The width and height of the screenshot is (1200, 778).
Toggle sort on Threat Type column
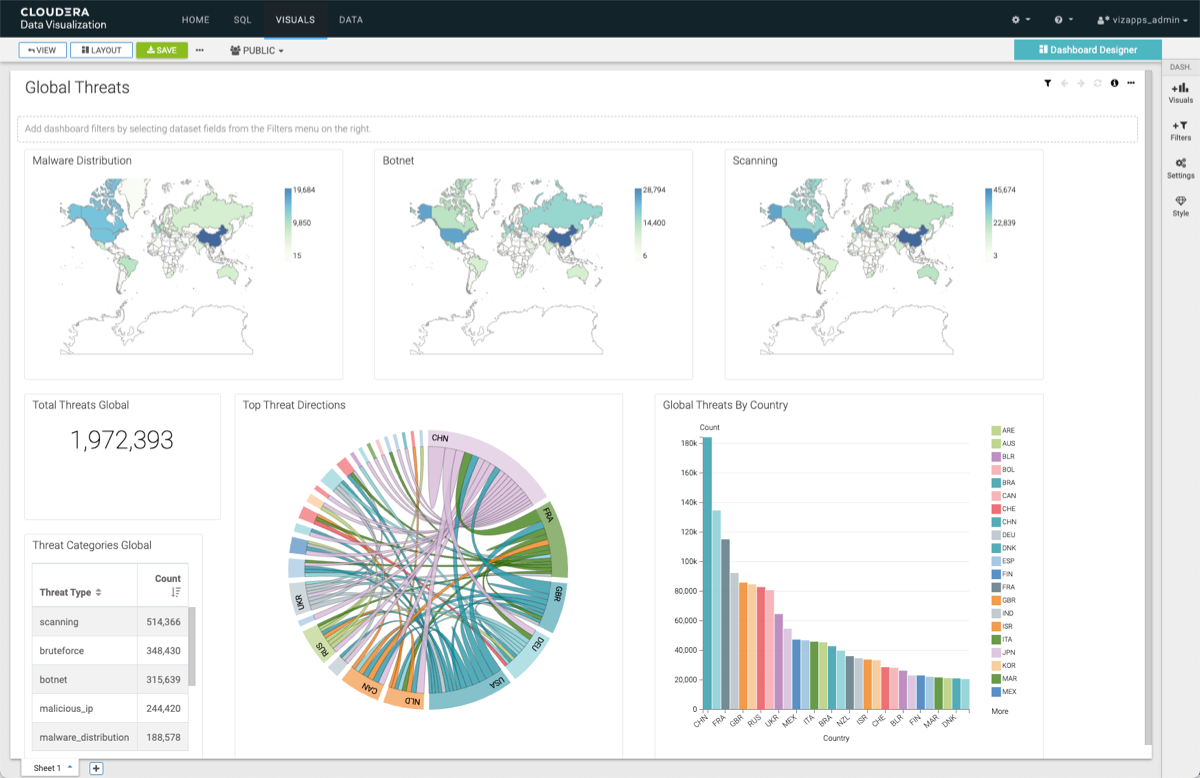pyautogui.click(x=98, y=593)
